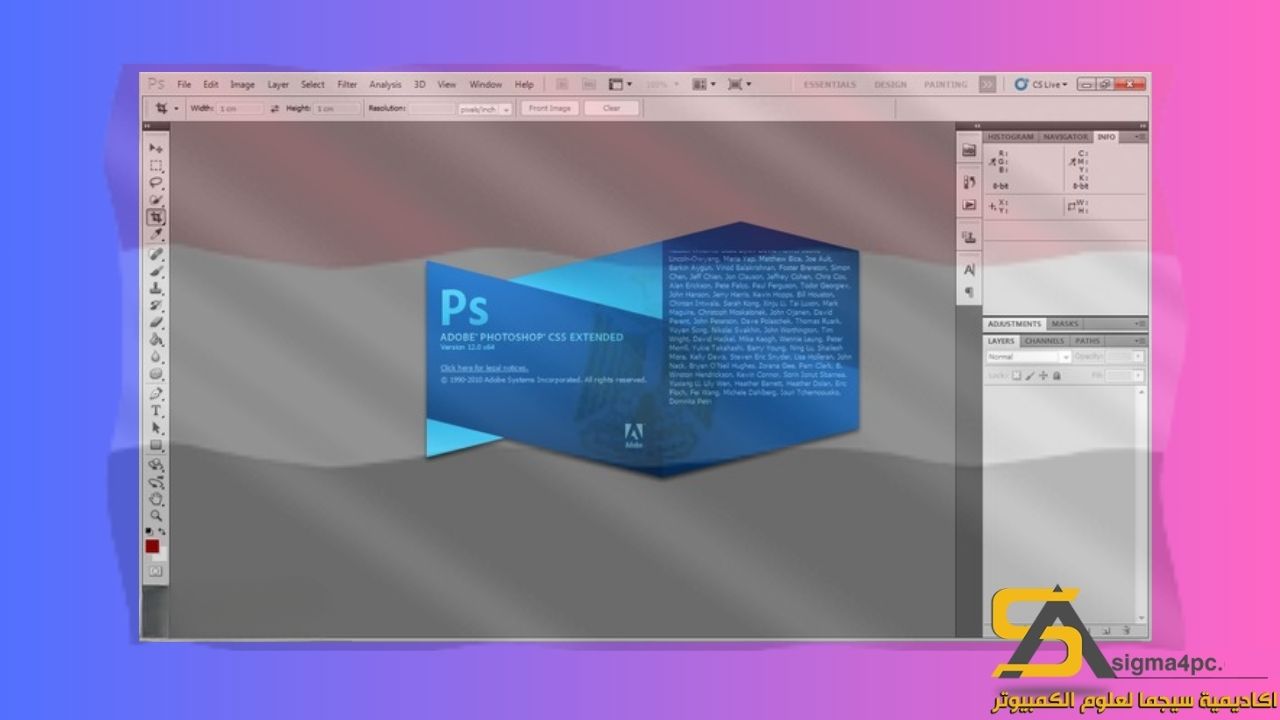Open the Normal blend mode dropdown
Image resolution: width=1280 pixels, height=720 pixels.
[1028, 357]
